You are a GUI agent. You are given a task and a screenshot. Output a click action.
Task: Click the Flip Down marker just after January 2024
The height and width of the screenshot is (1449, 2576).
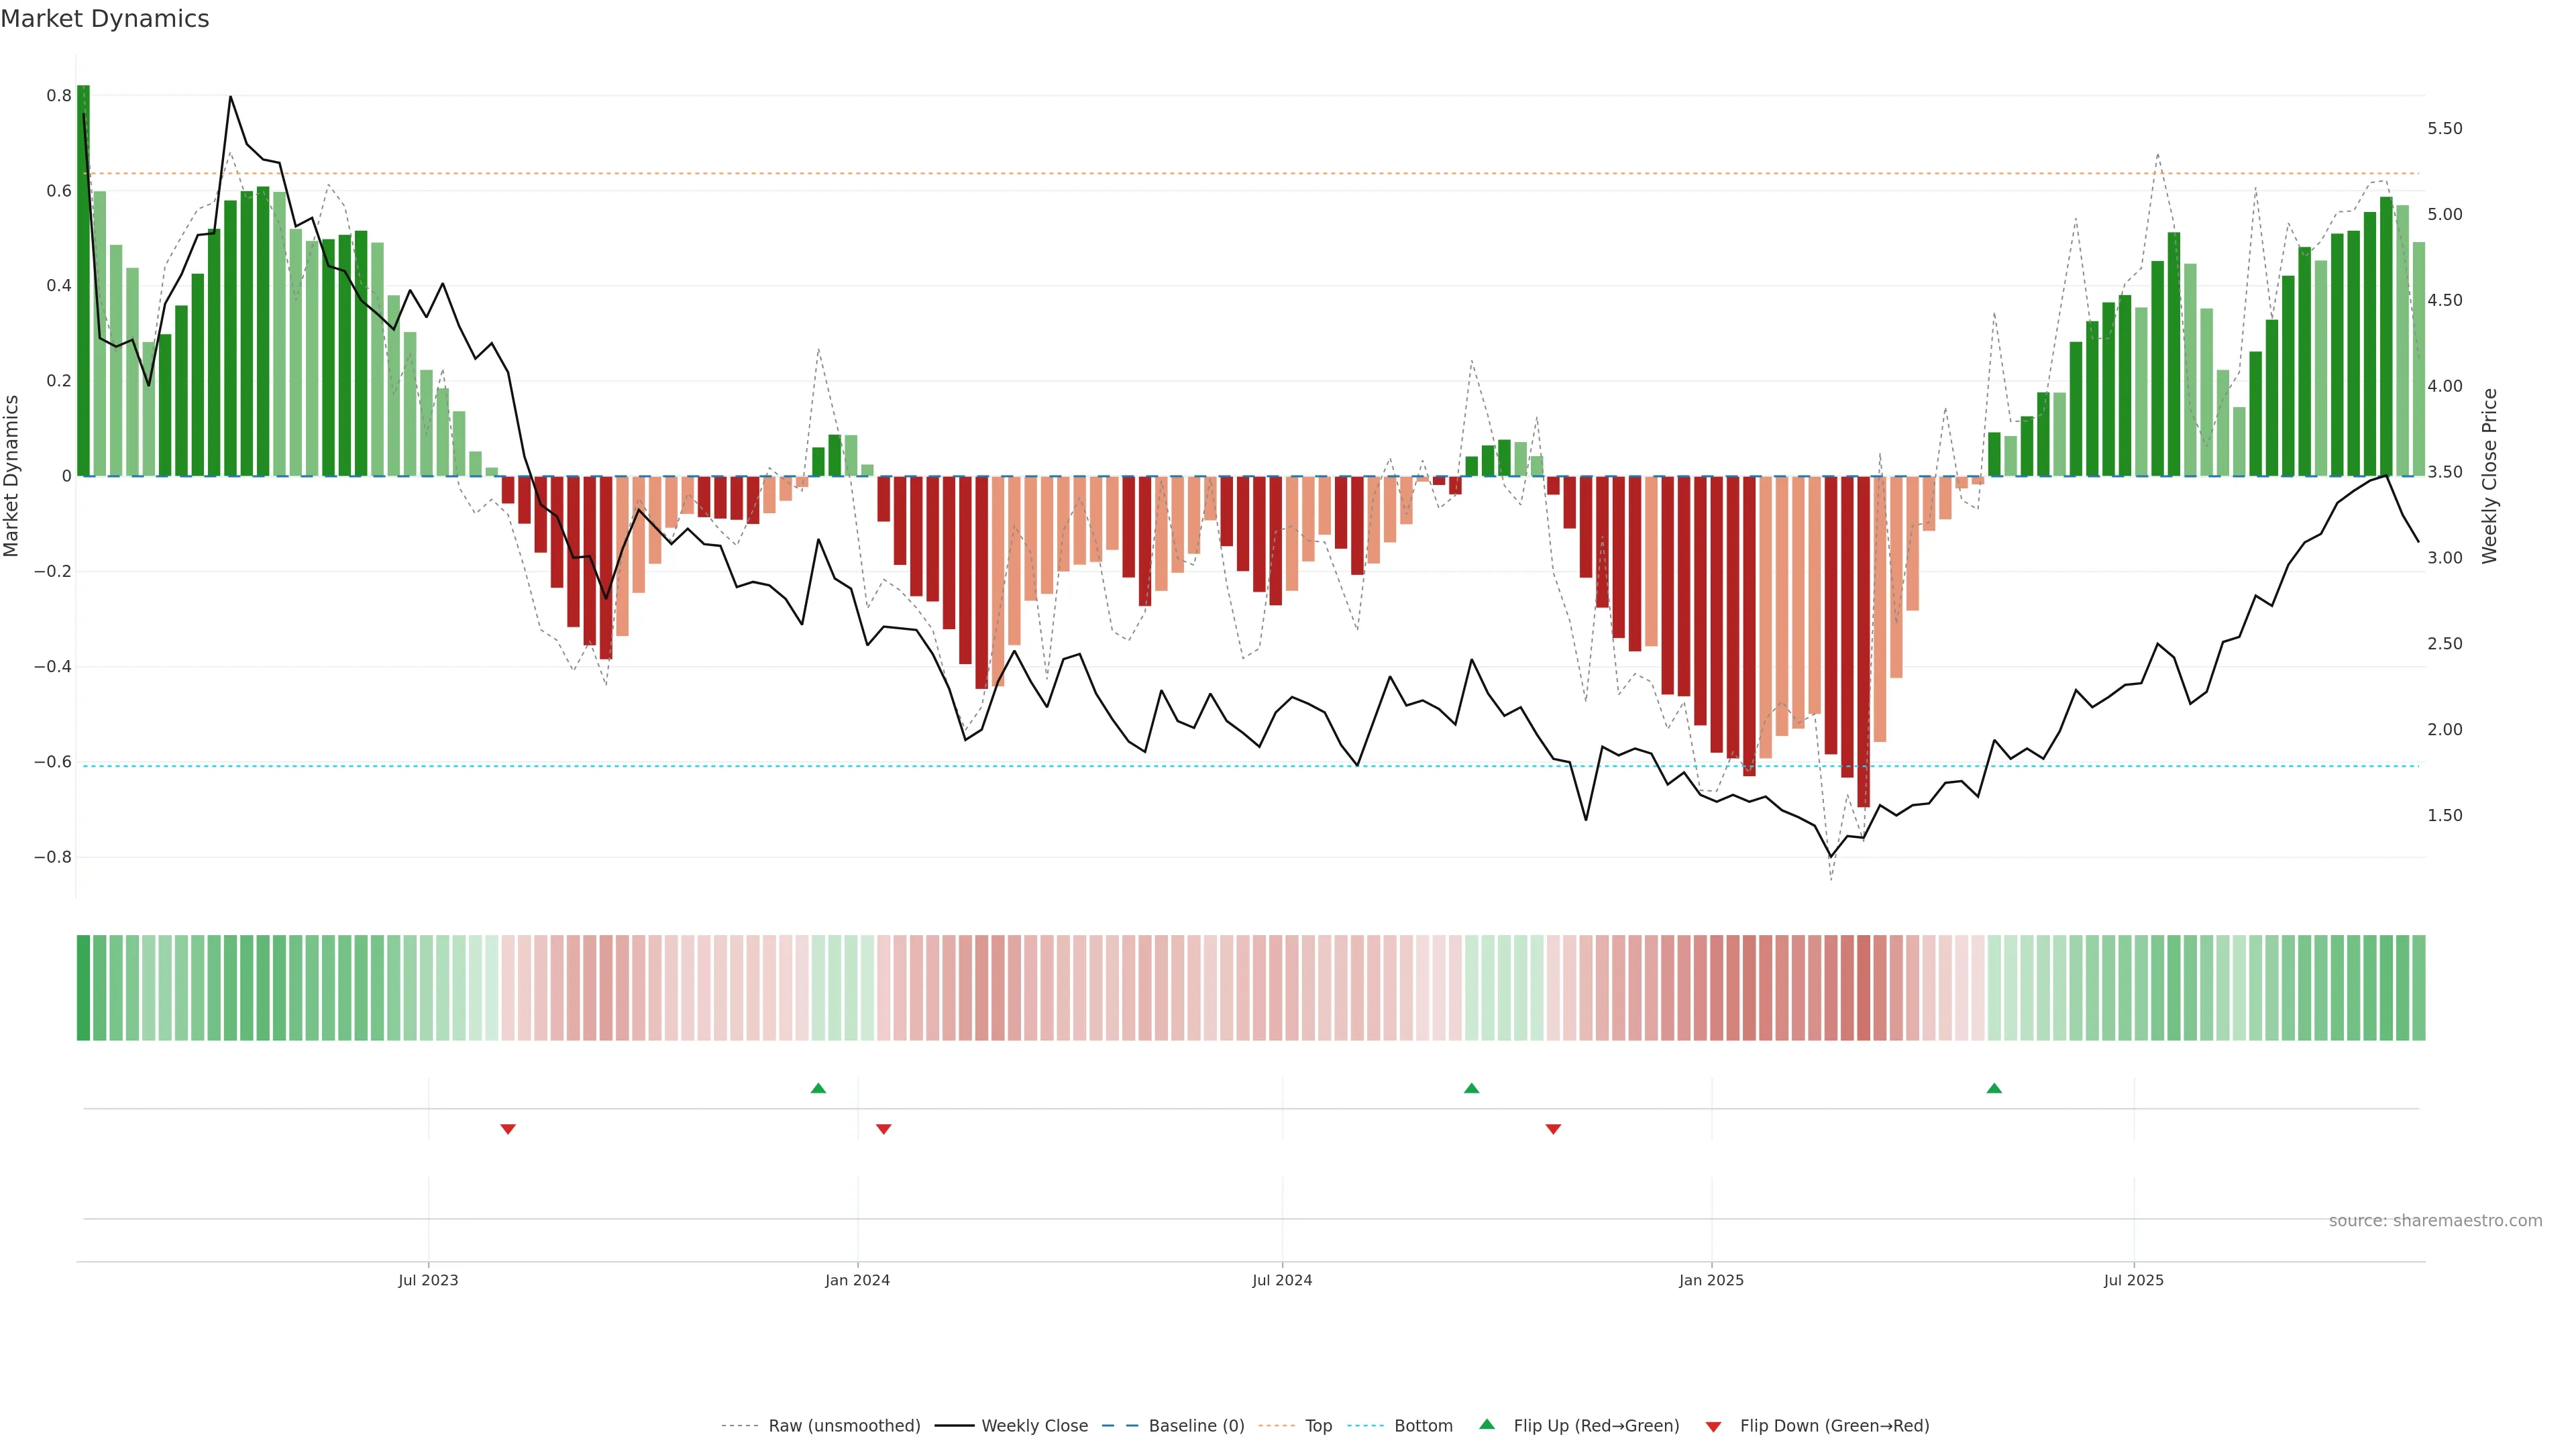pos(883,1129)
